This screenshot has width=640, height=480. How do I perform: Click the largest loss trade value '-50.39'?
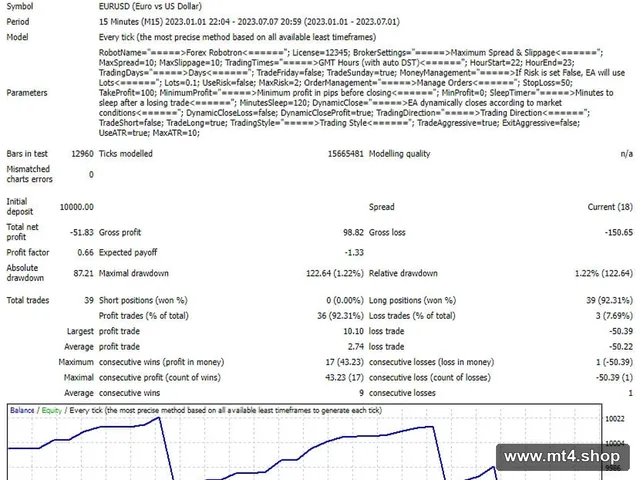(x=621, y=331)
